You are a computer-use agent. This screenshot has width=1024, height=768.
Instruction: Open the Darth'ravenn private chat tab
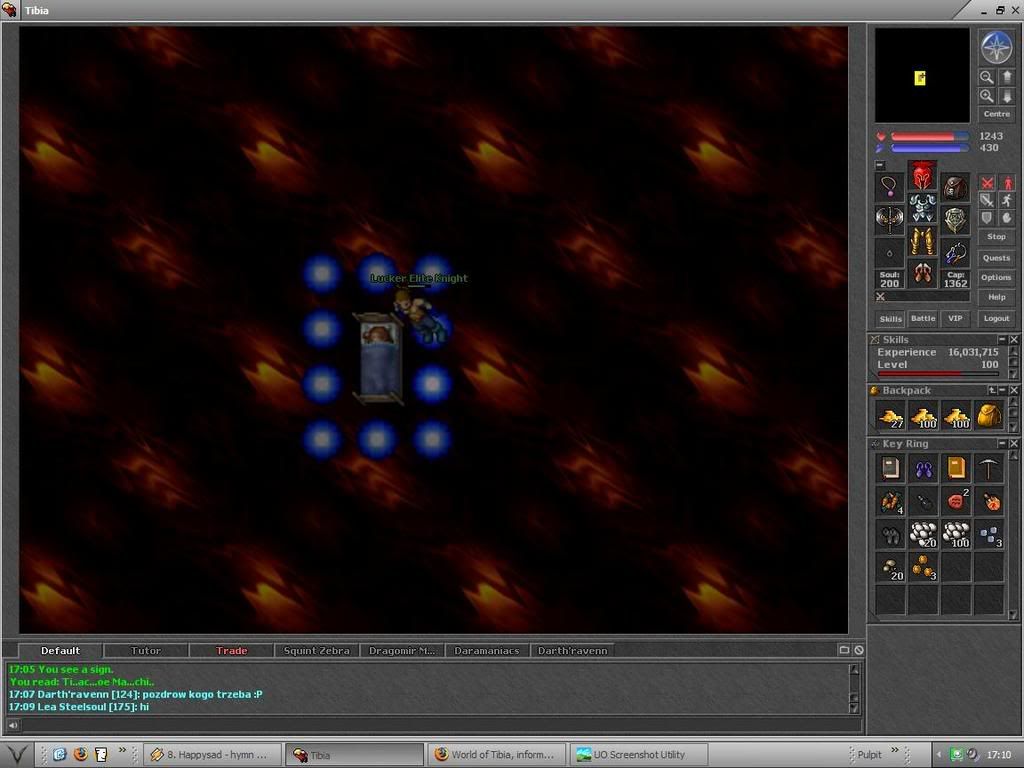573,650
